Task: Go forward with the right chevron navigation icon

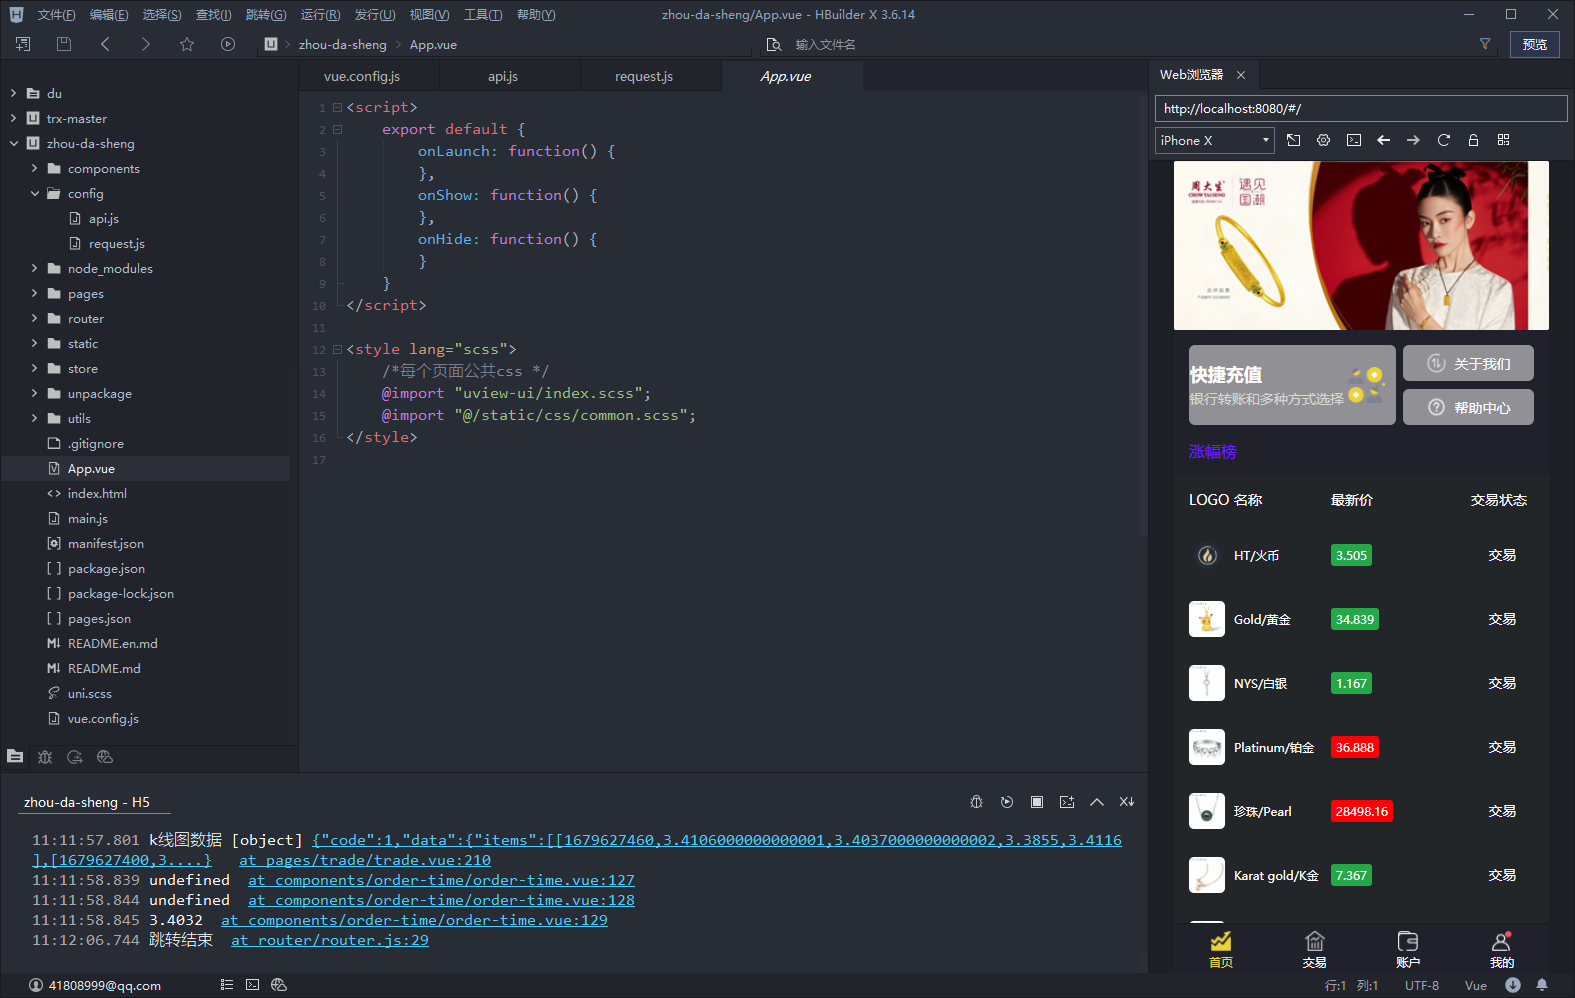Action: click(x=146, y=44)
